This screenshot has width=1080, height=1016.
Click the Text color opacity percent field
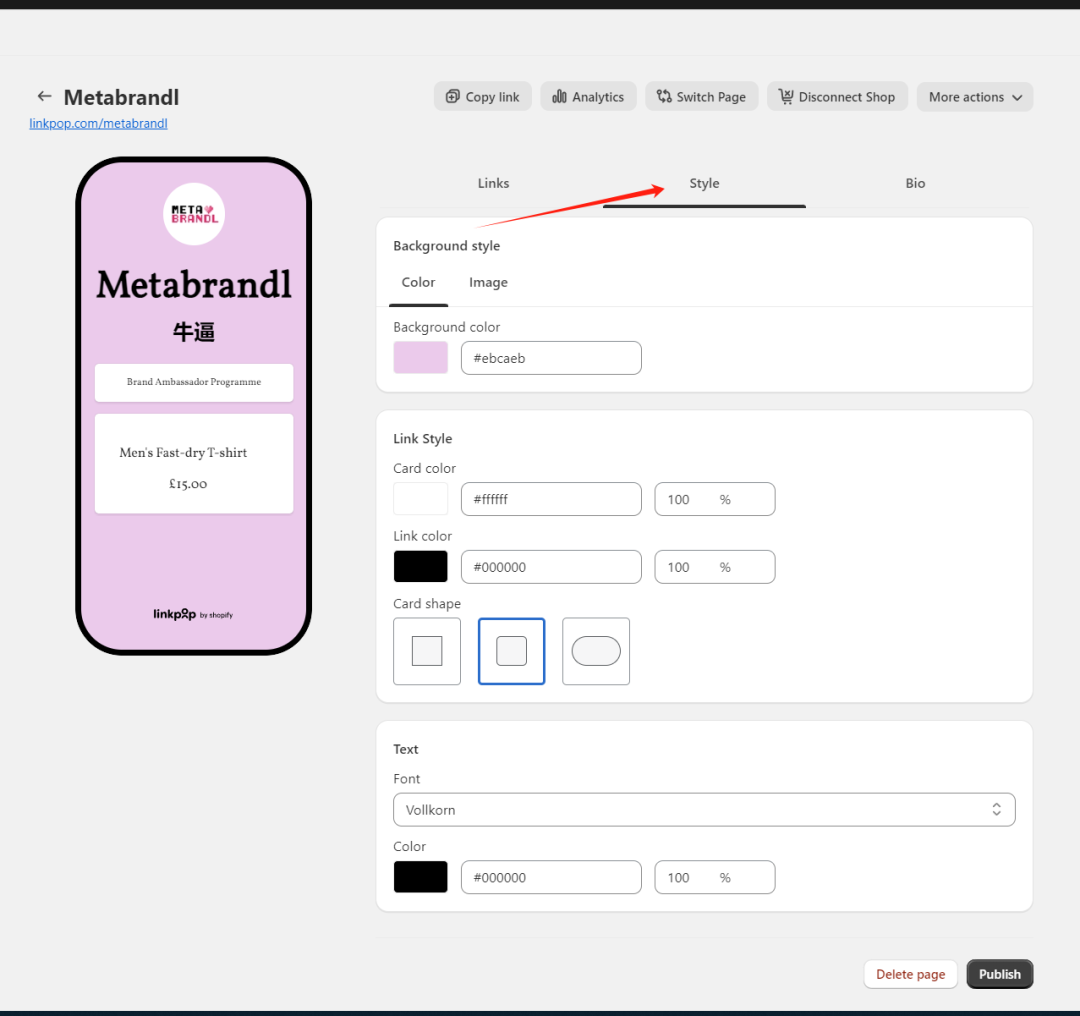(x=715, y=878)
